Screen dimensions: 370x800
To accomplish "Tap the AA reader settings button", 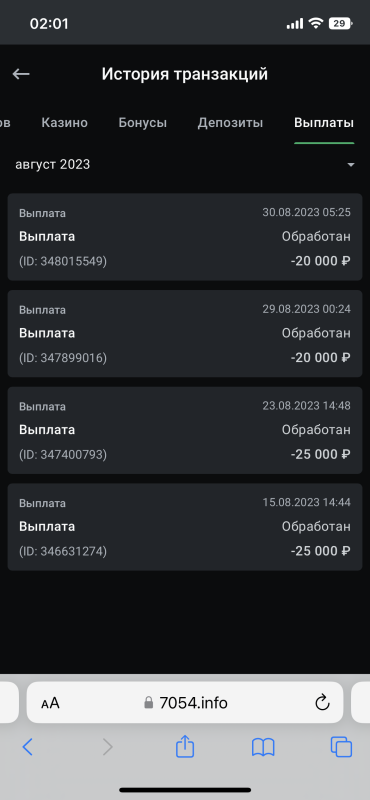I will (x=51, y=704).
